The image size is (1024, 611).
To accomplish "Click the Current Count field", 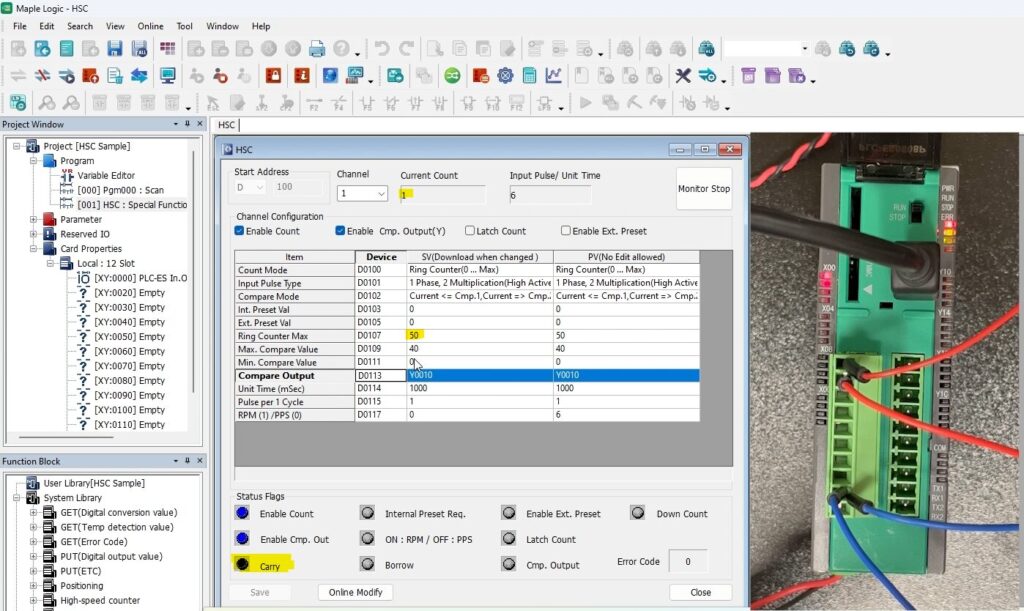I will 443,195.
